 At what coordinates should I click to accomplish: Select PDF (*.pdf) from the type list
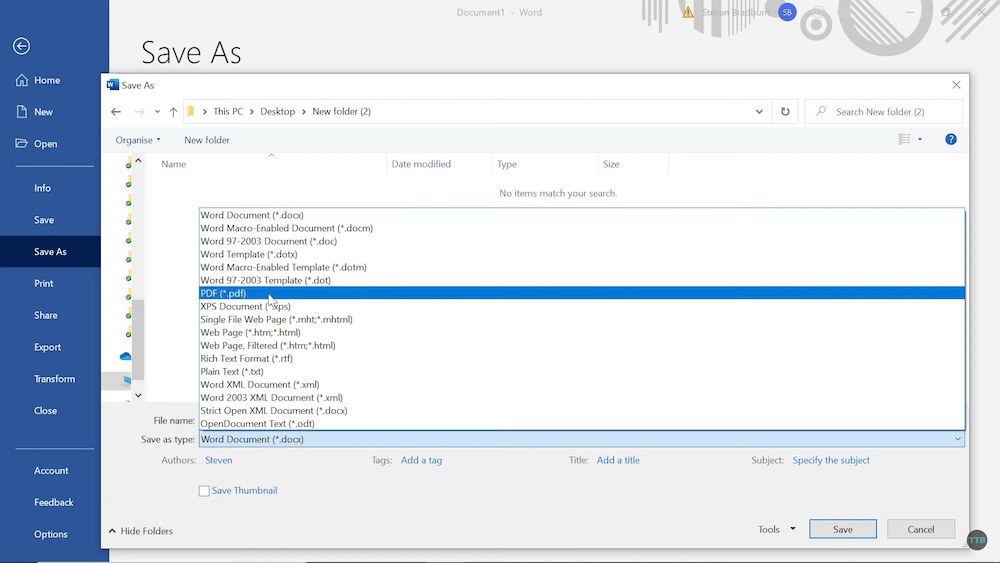click(582, 293)
